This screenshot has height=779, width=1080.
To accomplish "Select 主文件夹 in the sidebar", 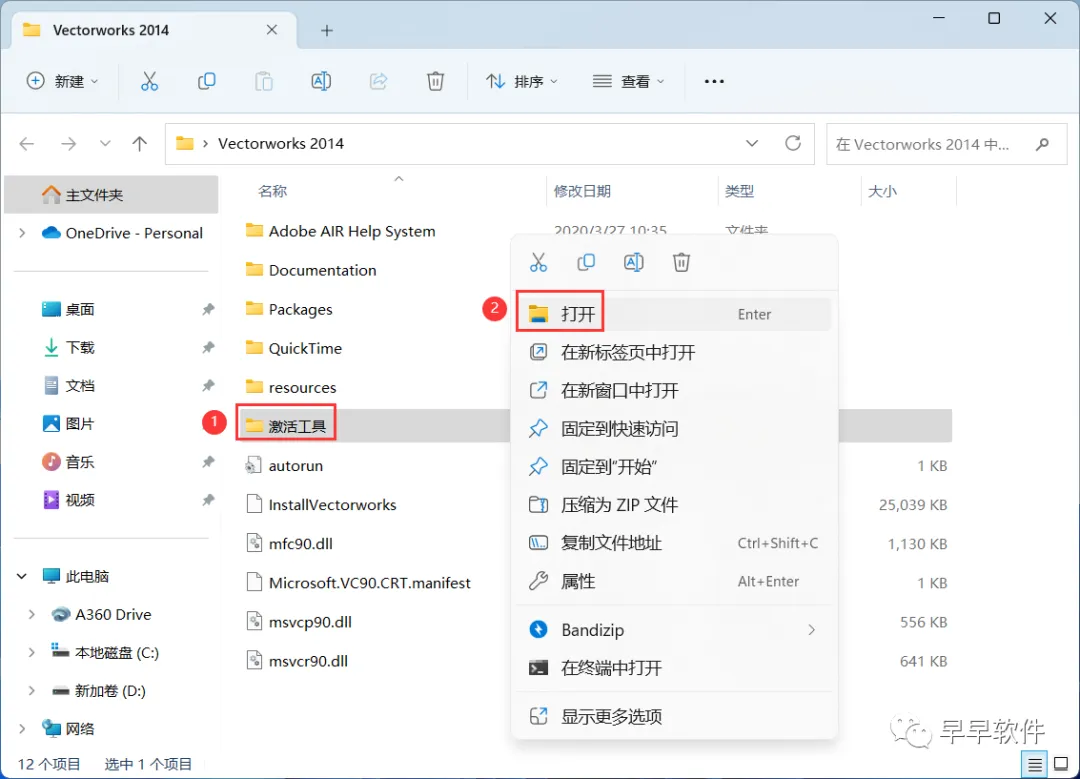I will pos(111,195).
